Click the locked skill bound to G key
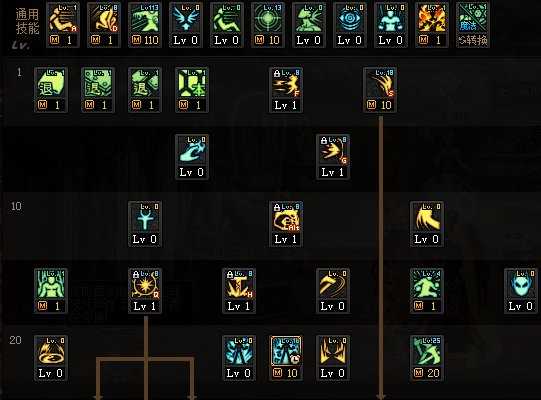The height and width of the screenshot is (400, 541). click(x=333, y=150)
